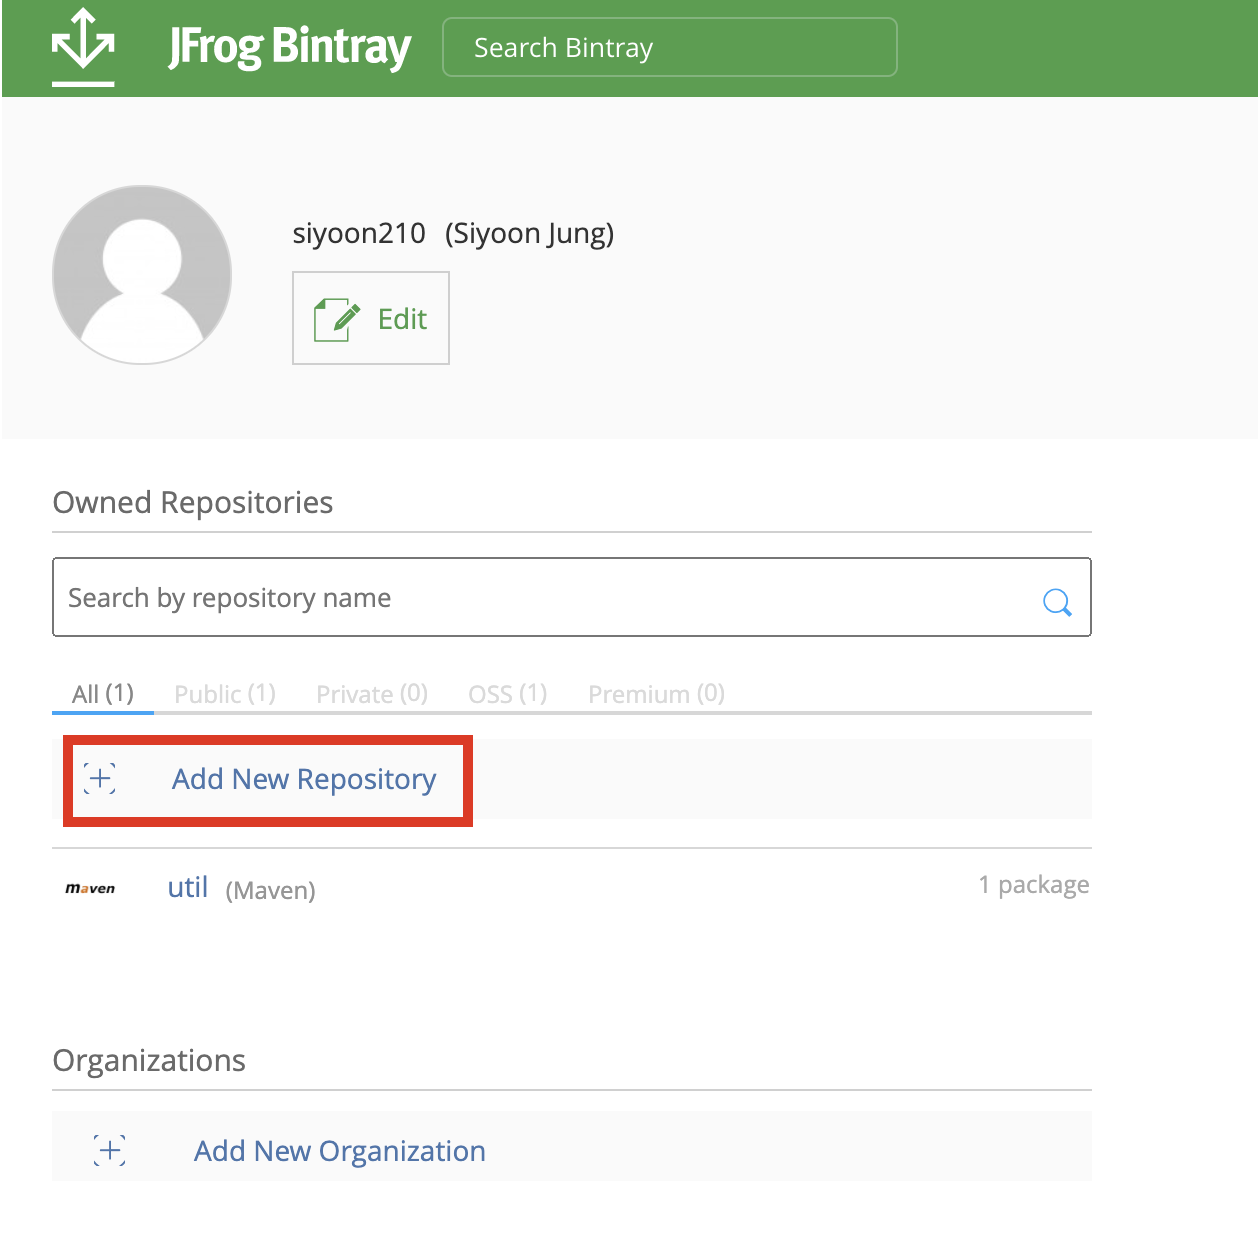Select the All (1) tab
The width and height of the screenshot is (1258, 1240).
click(103, 693)
